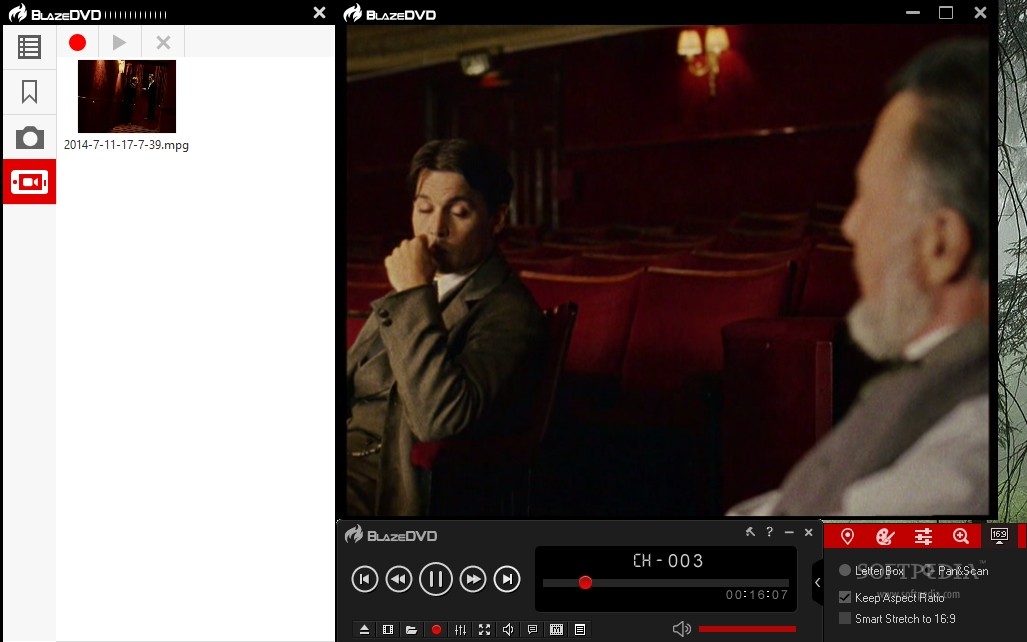1027x642 pixels.
Task: Open the location marker tab
Action: pos(847,537)
